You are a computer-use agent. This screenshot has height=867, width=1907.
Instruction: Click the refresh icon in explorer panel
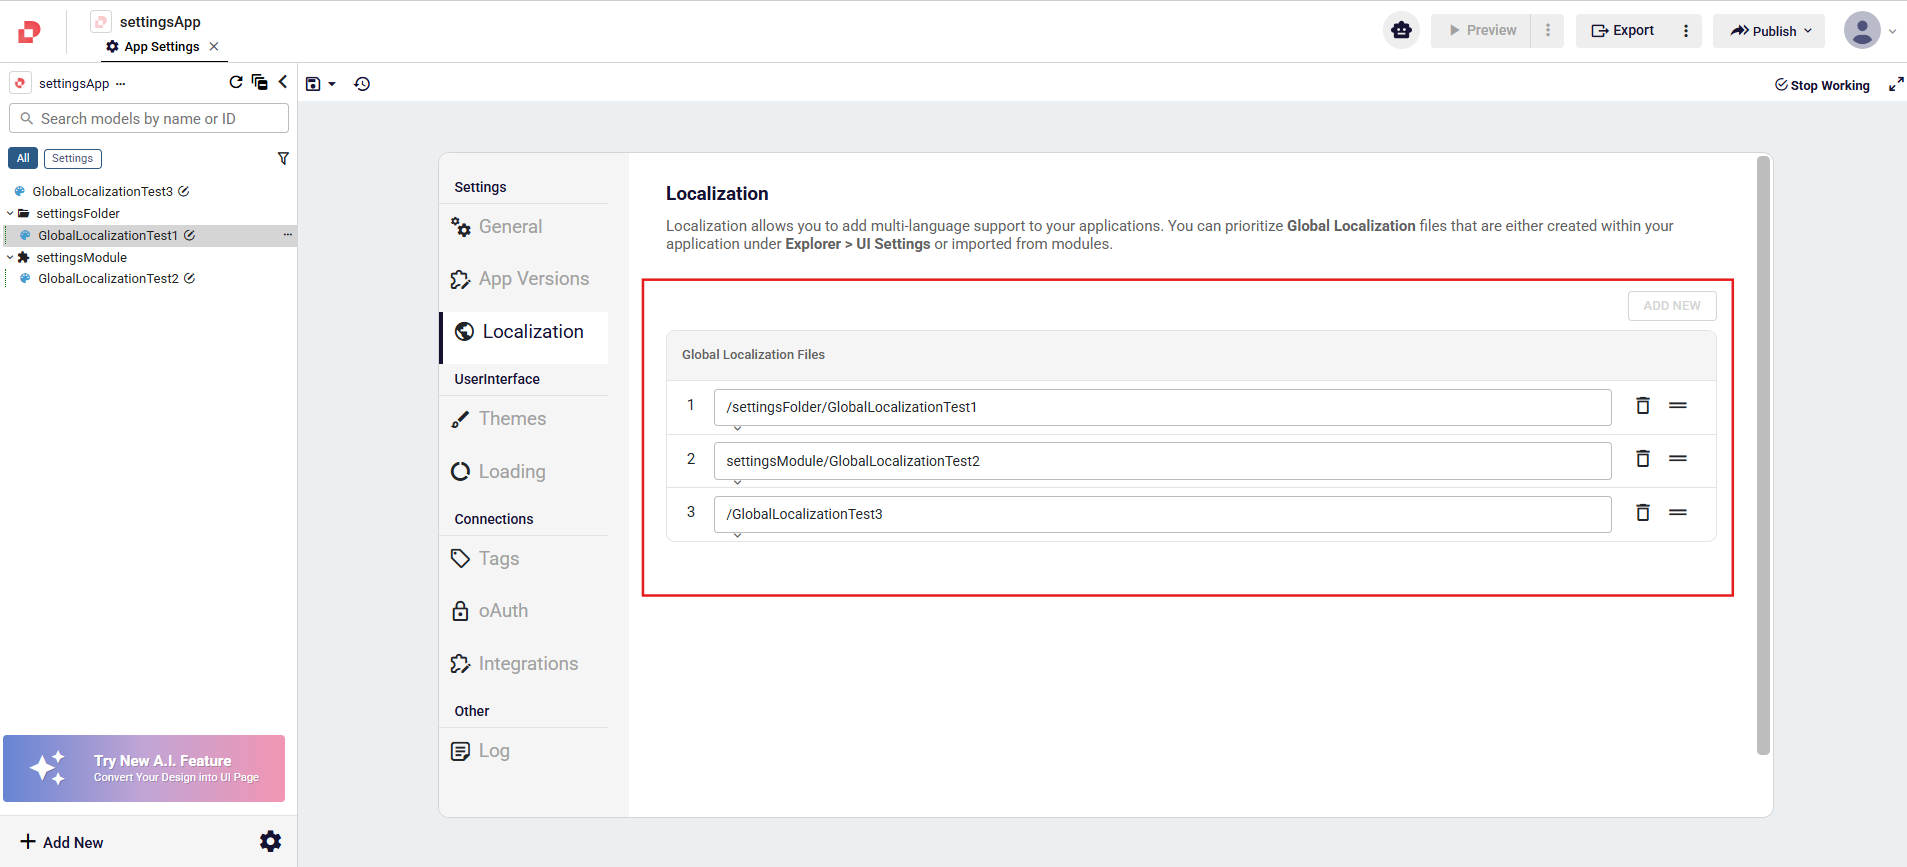pyautogui.click(x=236, y=83)
